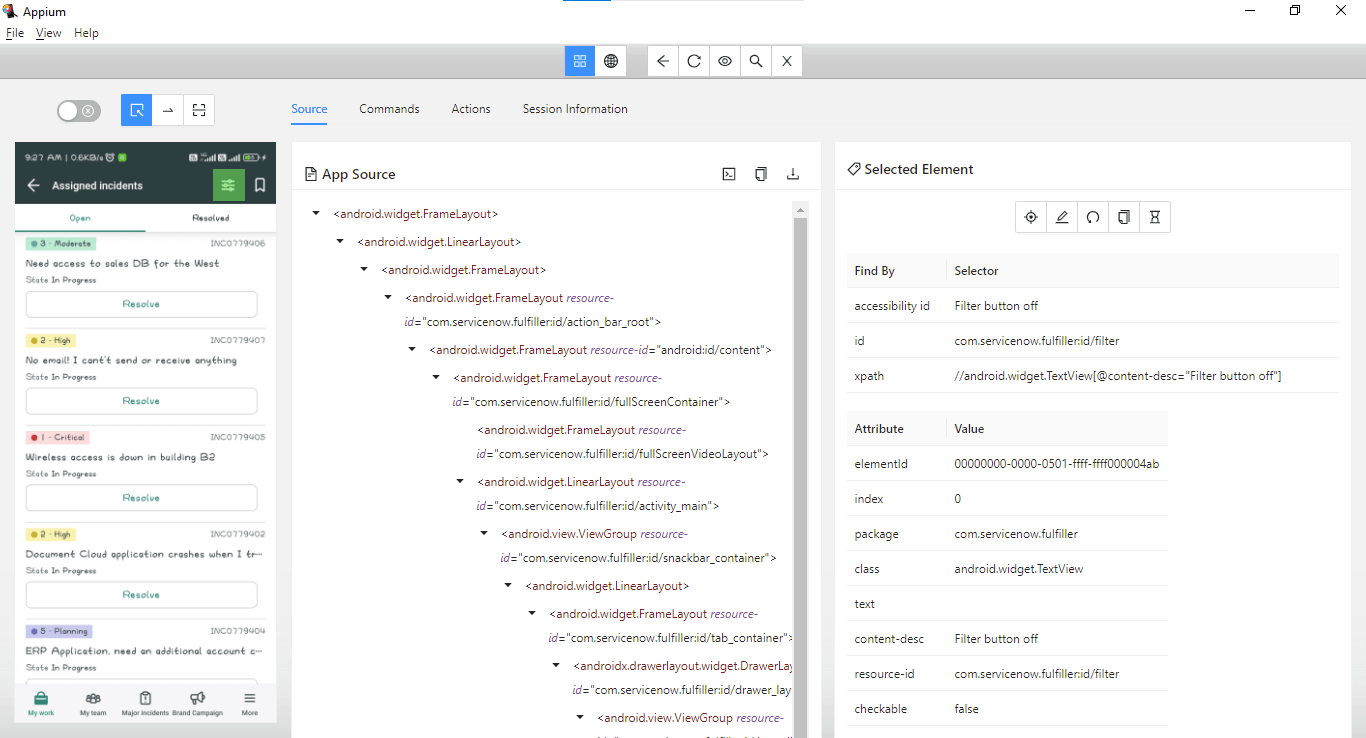Open the Search for element magnifier
1366x738 pixels.
[756, 61]
